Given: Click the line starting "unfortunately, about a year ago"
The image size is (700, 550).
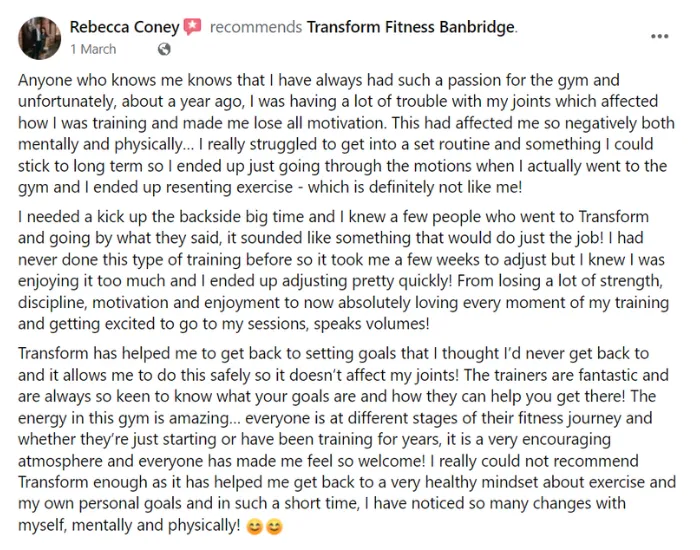Looking at the screenshot, I should click(338, 101).
